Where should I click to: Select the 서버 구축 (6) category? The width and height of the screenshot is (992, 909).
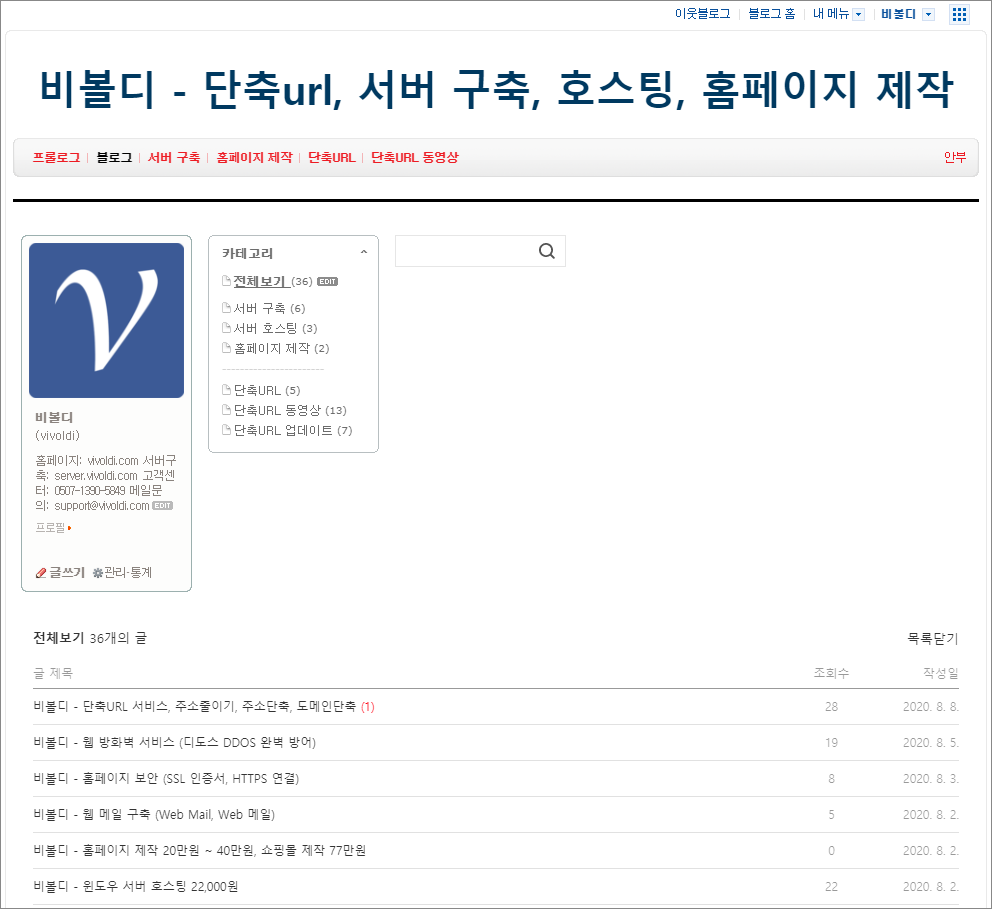(x=270, y=308)
